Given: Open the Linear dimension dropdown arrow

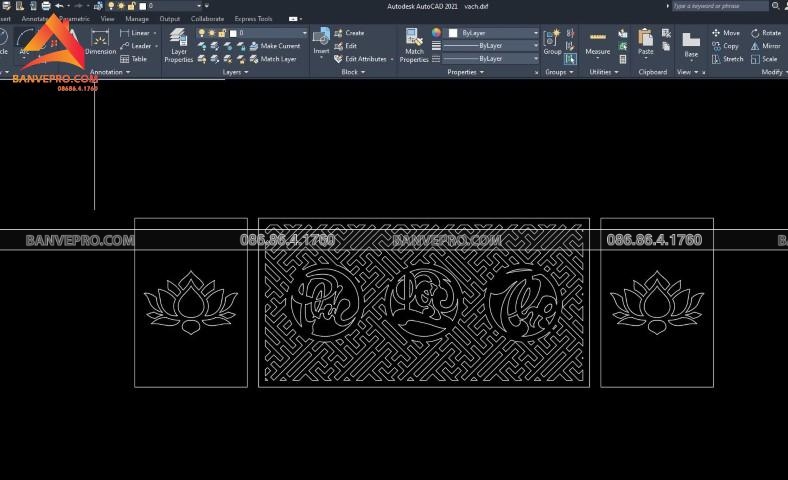Looking at the screenshot, I should (x=155, y=33).
